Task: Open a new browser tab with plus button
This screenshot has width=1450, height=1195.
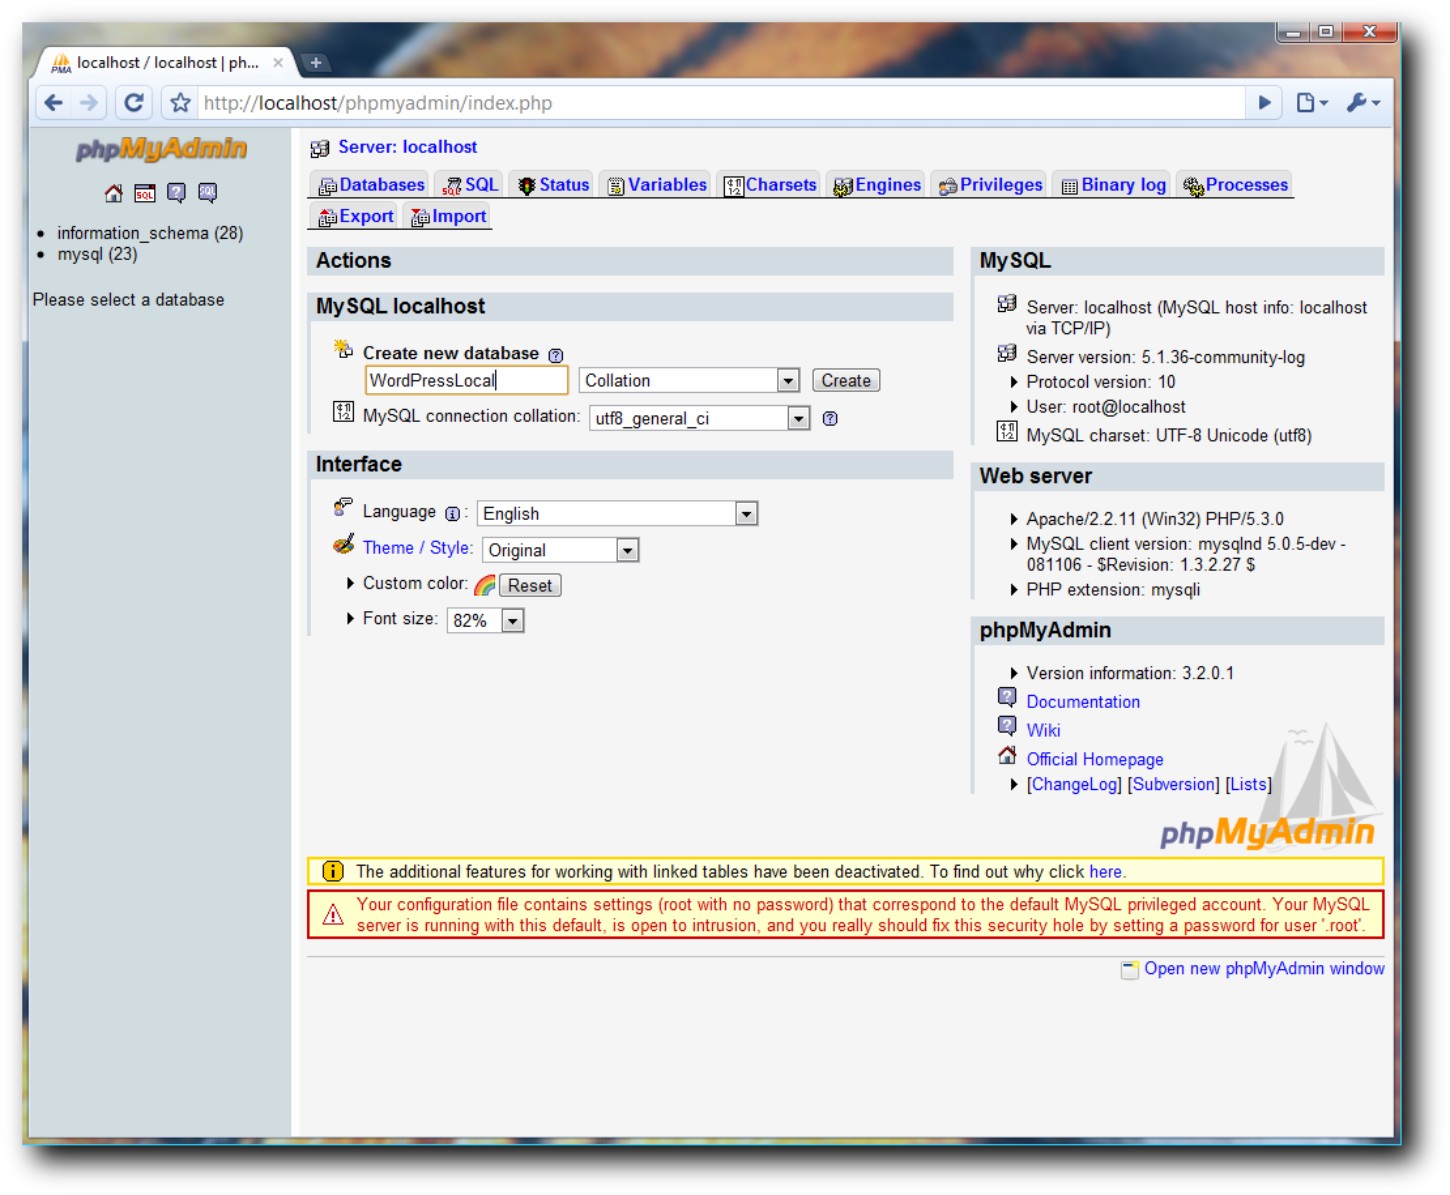Action: (316, 63)
